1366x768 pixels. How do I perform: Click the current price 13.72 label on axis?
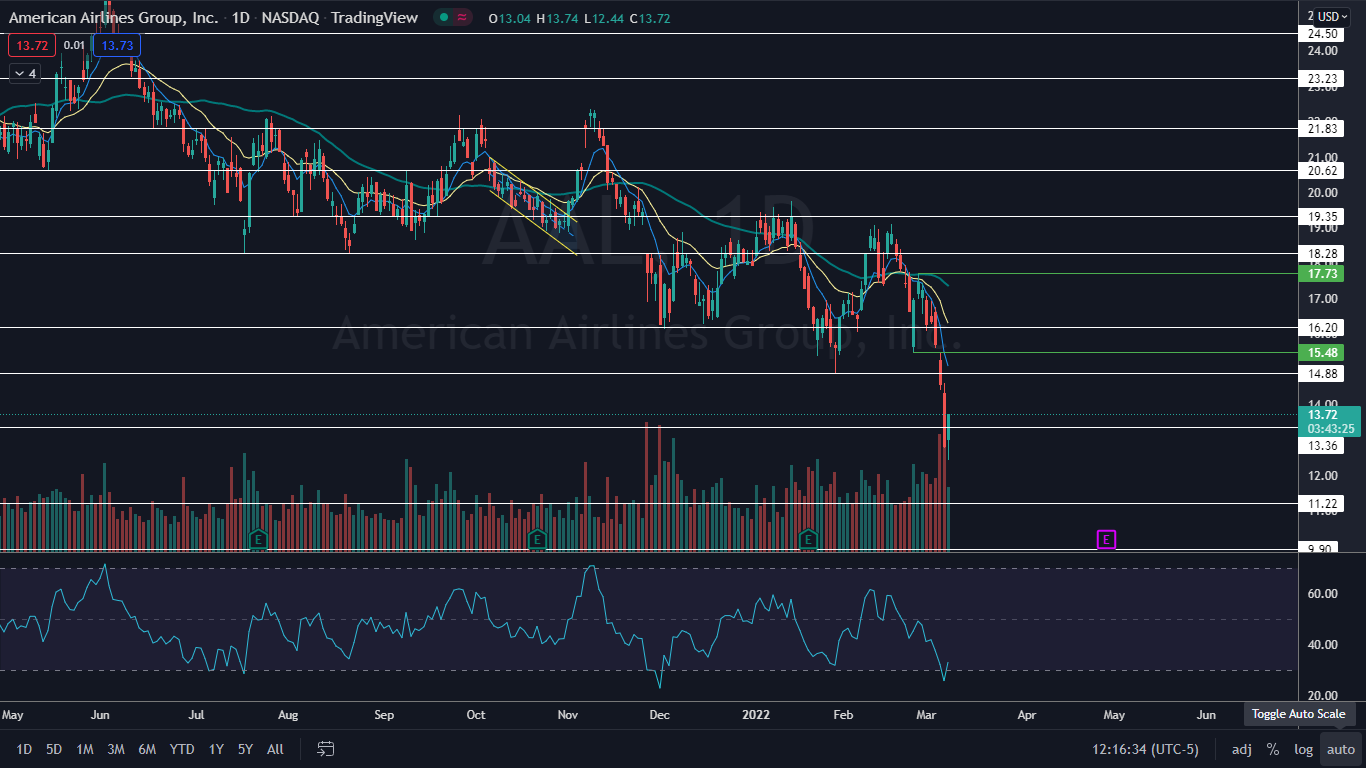pyautogui.click(x=1323, y=414)
